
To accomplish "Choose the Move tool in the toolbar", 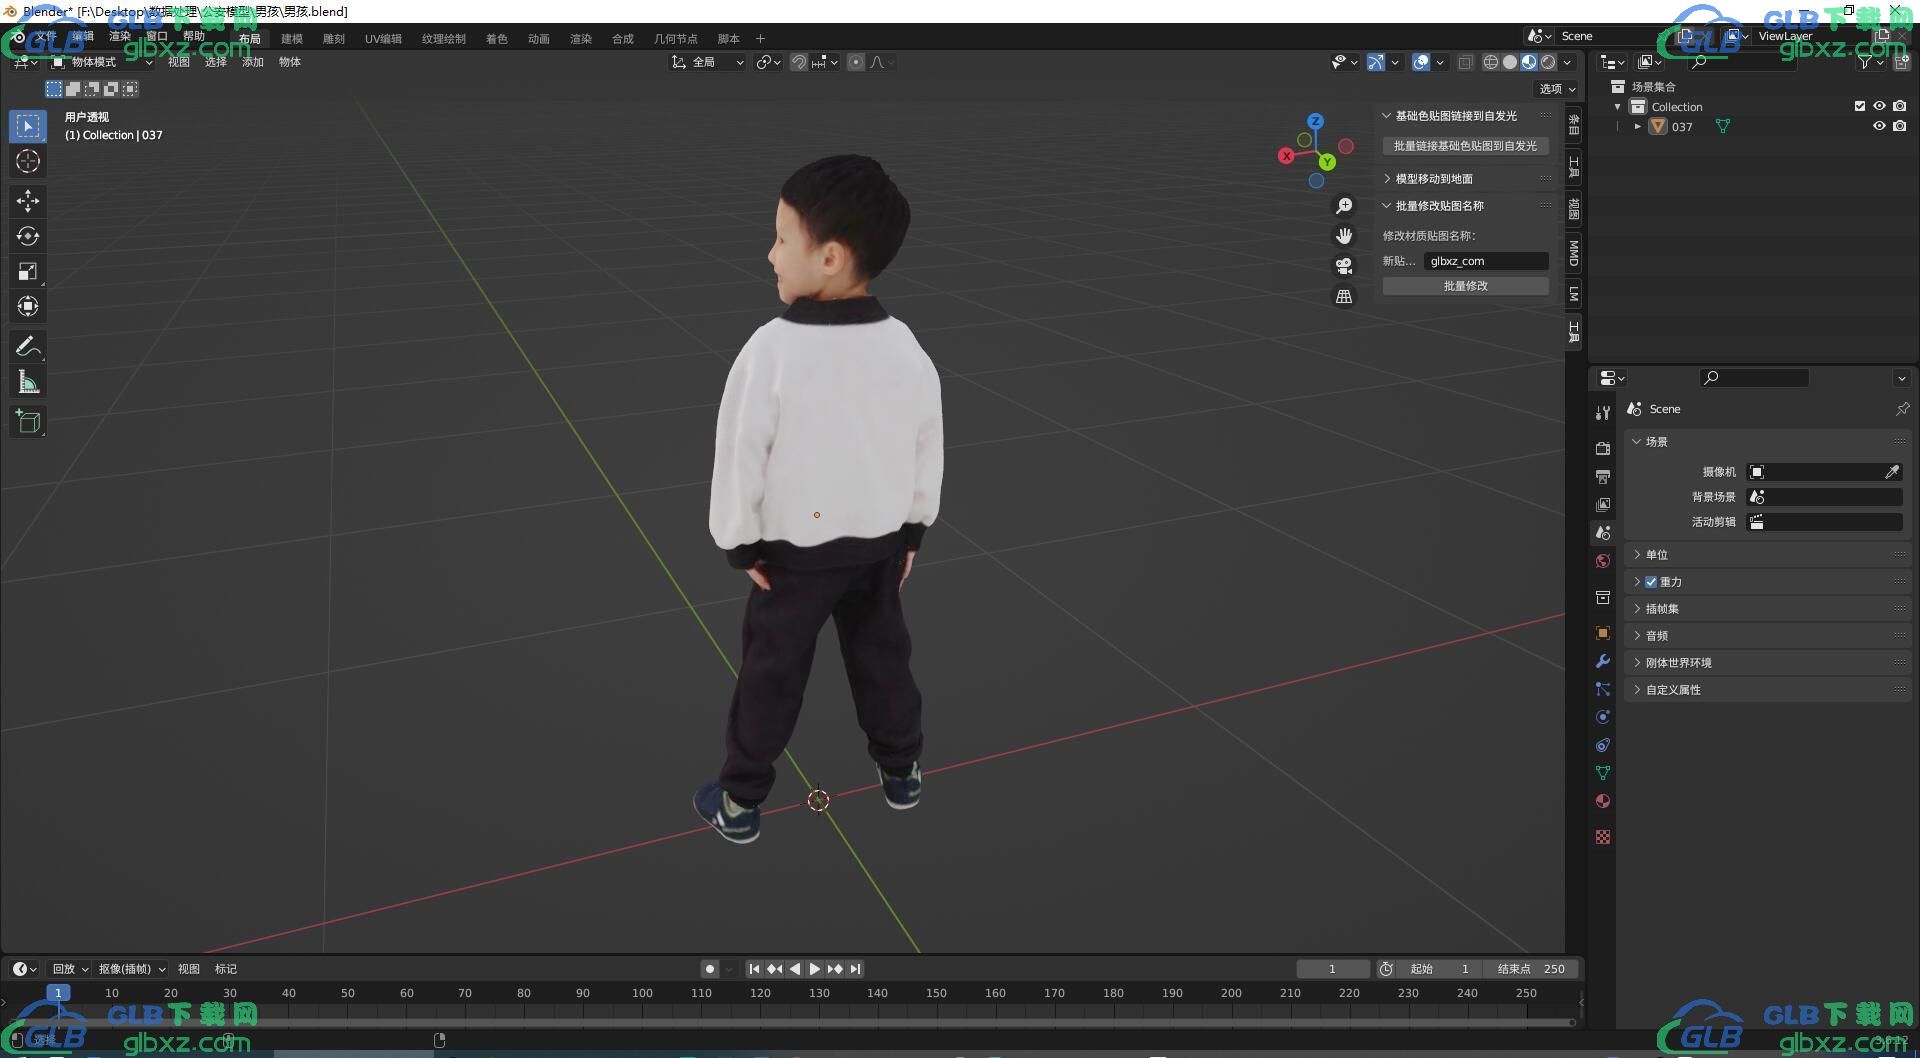I will pyautogui.click(x=28, y=201).
